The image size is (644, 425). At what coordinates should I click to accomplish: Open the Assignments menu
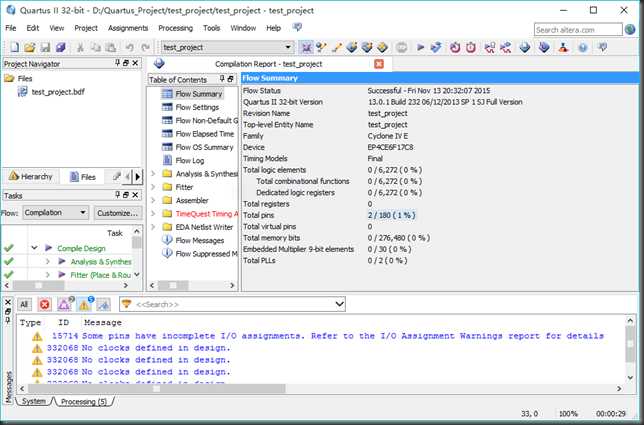pyautogui.click(x=128, y=28)
